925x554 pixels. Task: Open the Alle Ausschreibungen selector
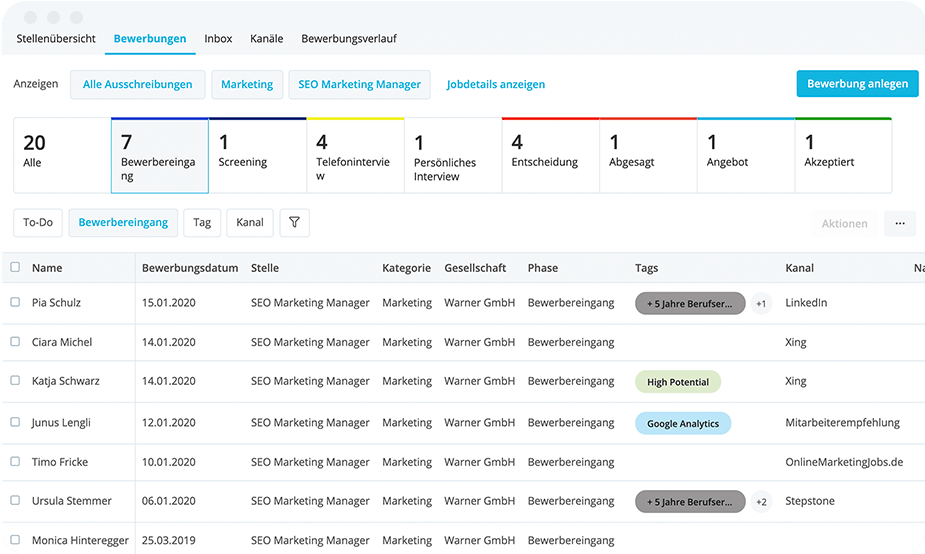coord(137,84)
